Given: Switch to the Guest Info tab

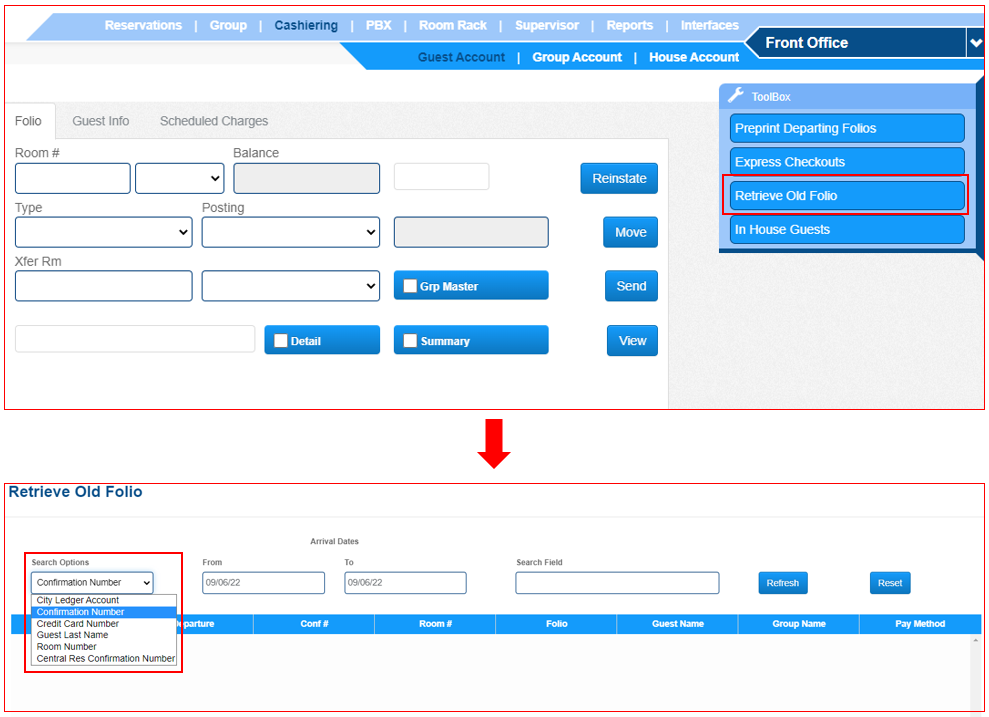Looking at the screenshot, I should [x=101, y=121].
